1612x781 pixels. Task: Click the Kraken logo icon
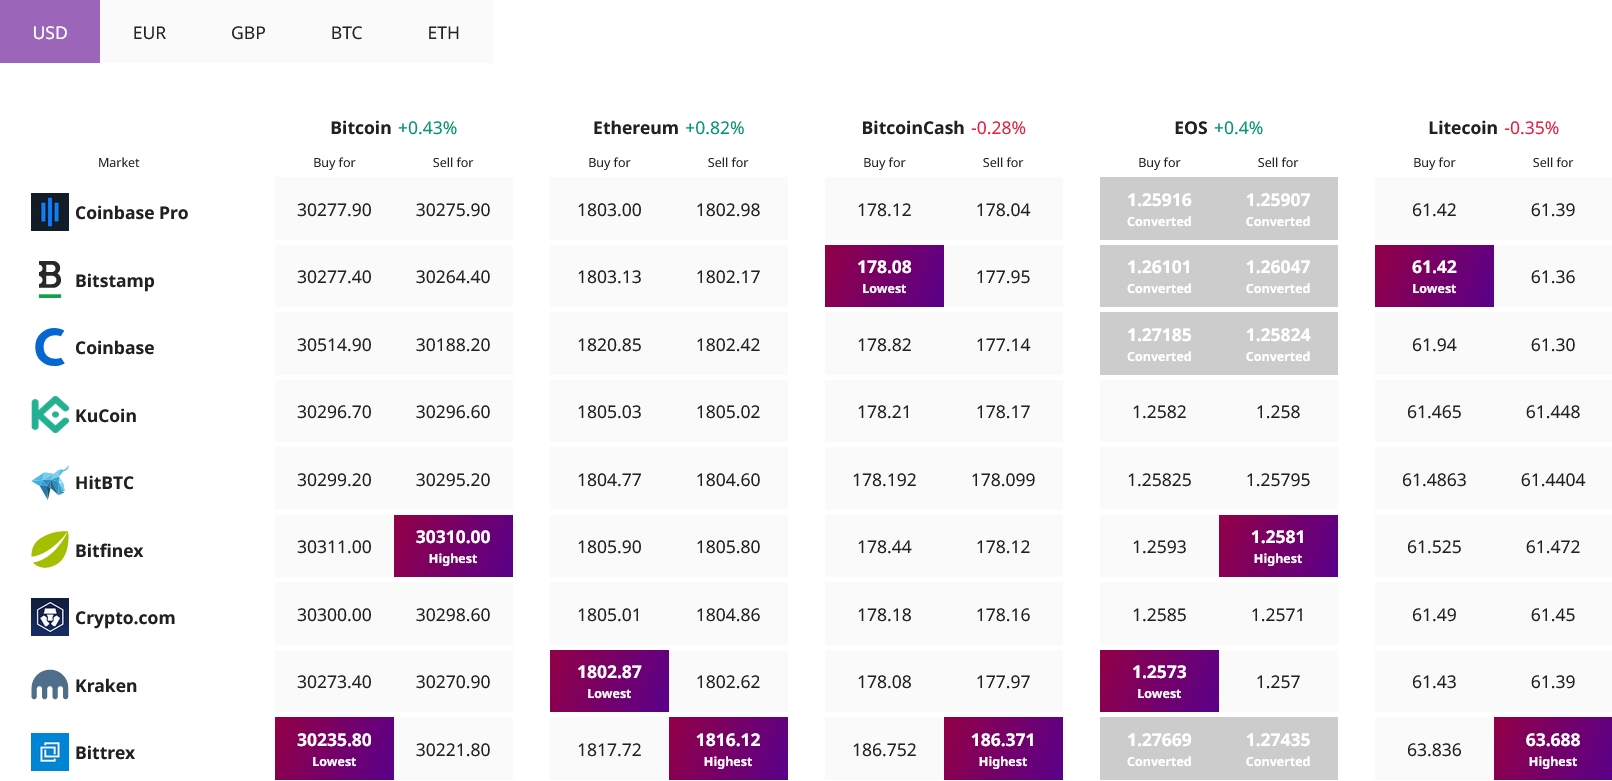(x=50, y=685)
